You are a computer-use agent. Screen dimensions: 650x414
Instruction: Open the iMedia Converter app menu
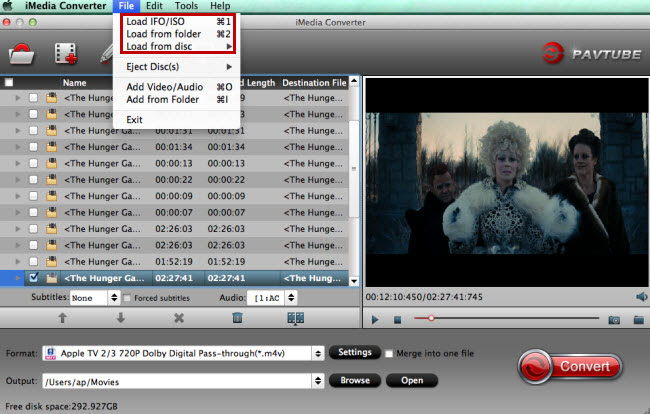[x=65, y=6]
